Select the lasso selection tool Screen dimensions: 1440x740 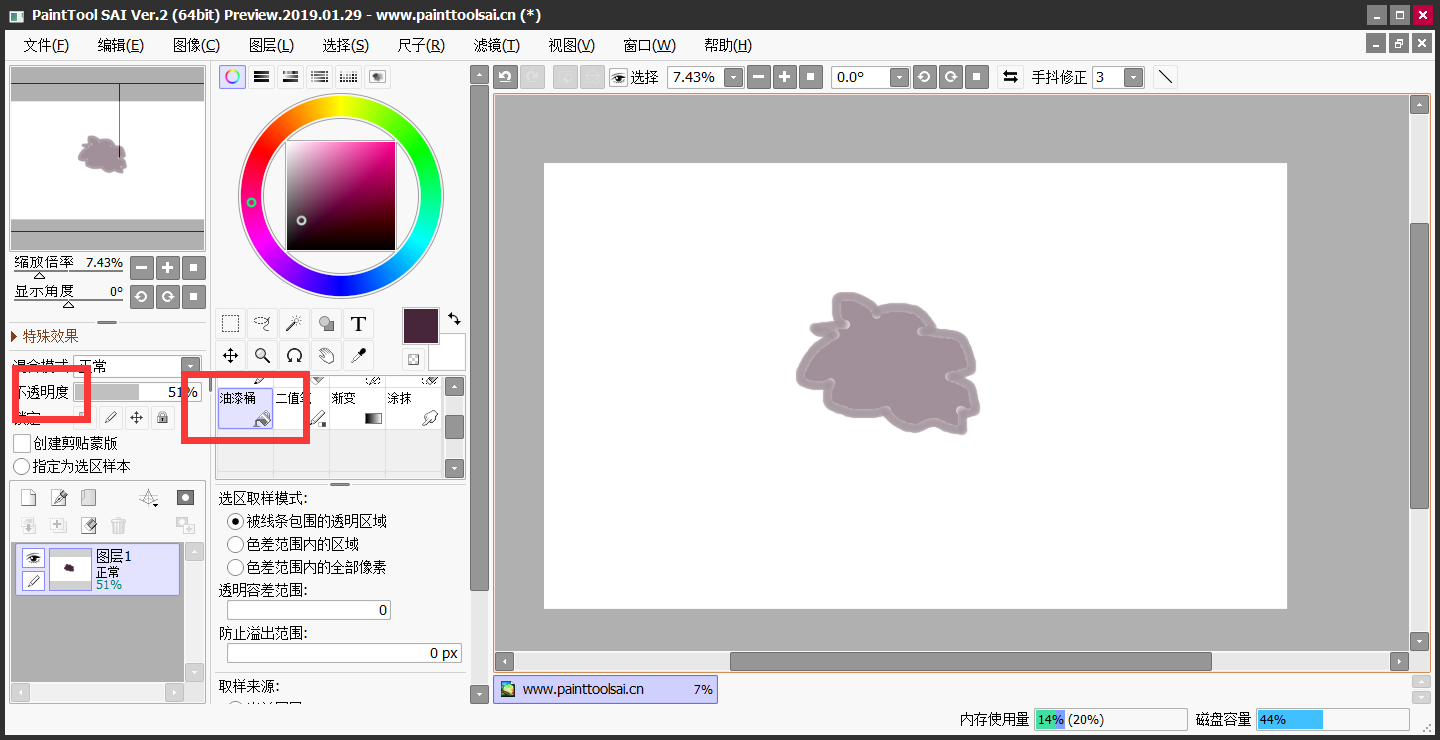point(262,324)
